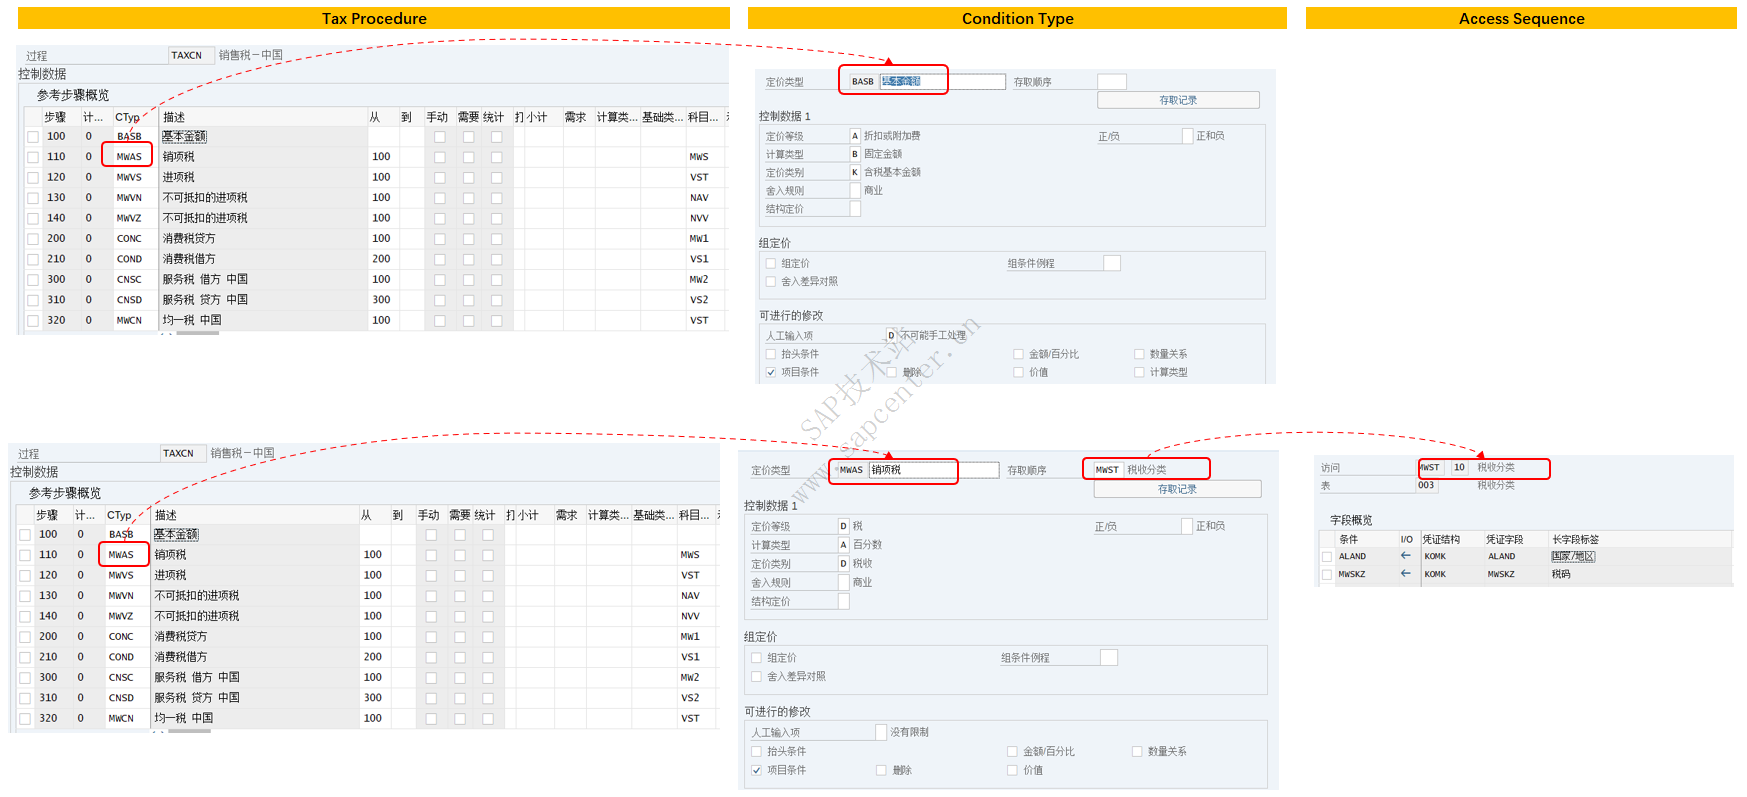Click 存取记录 button in the BASB condition panel
The image size is (1747, 797).
[x=1178, y=100]
